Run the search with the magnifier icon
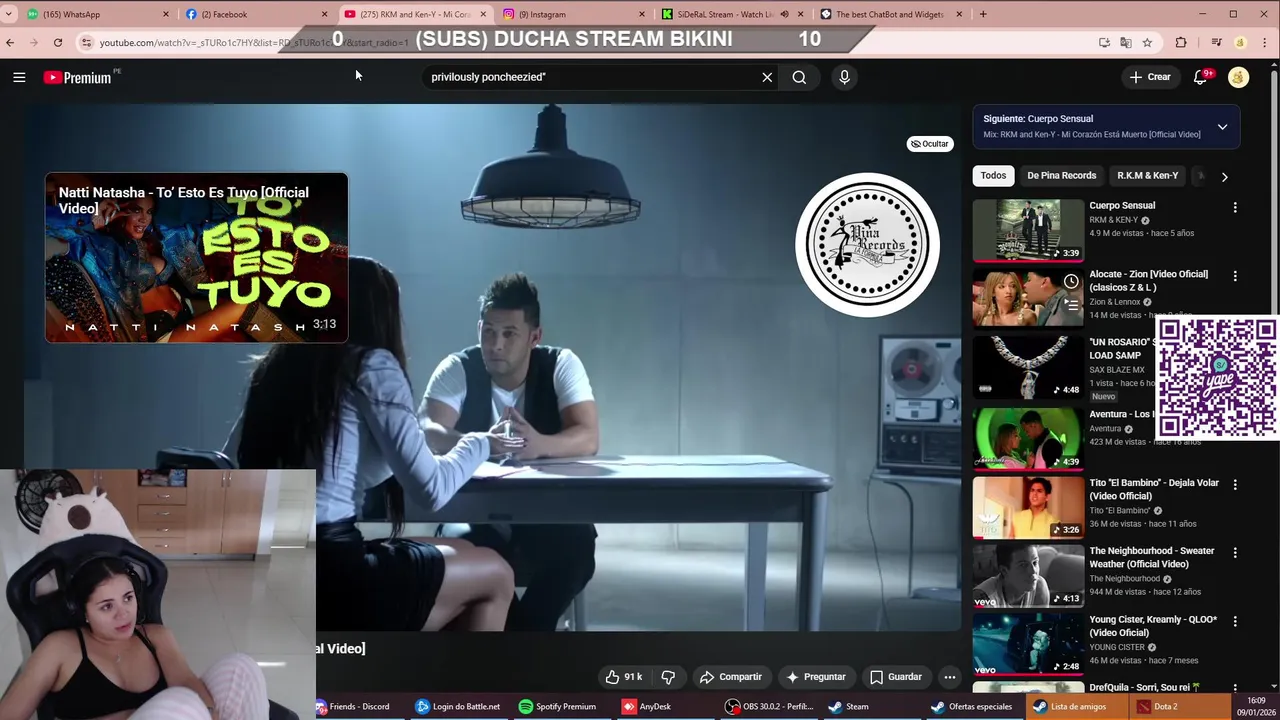This screenshot has width=1280, height=720. [x=799, y=77]
